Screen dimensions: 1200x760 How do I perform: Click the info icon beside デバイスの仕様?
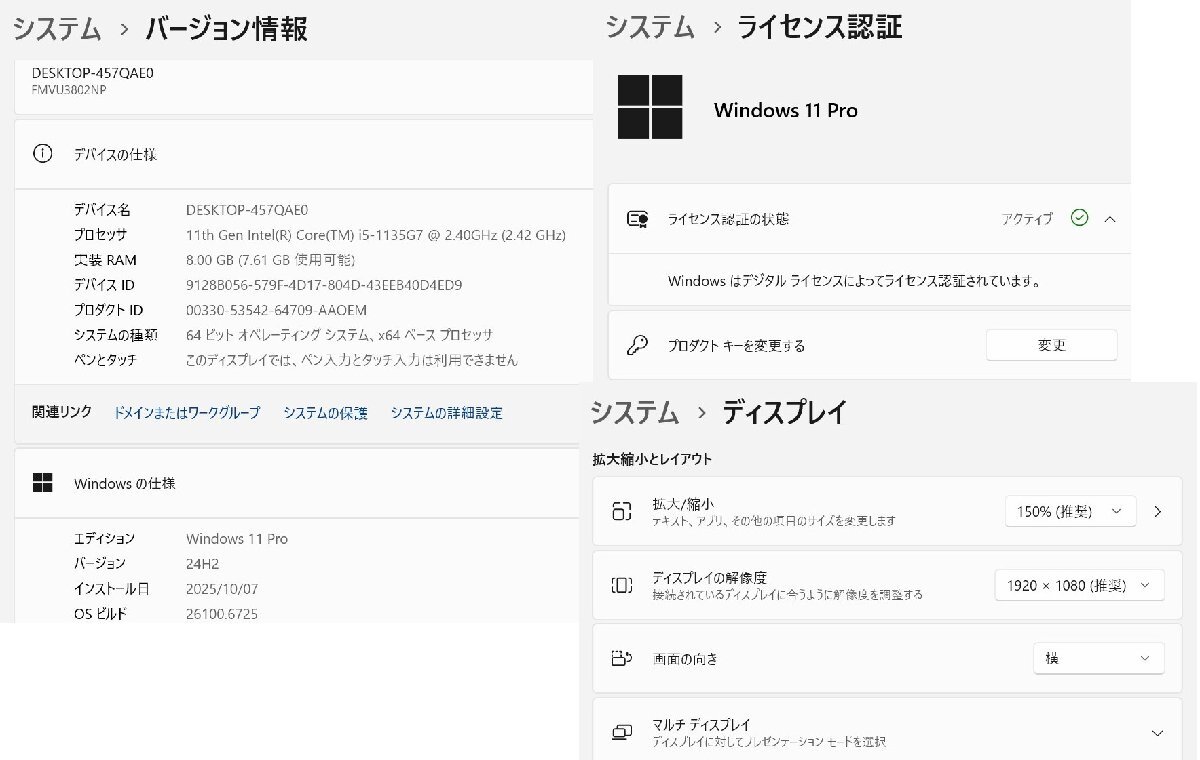[x=43, y=154]
